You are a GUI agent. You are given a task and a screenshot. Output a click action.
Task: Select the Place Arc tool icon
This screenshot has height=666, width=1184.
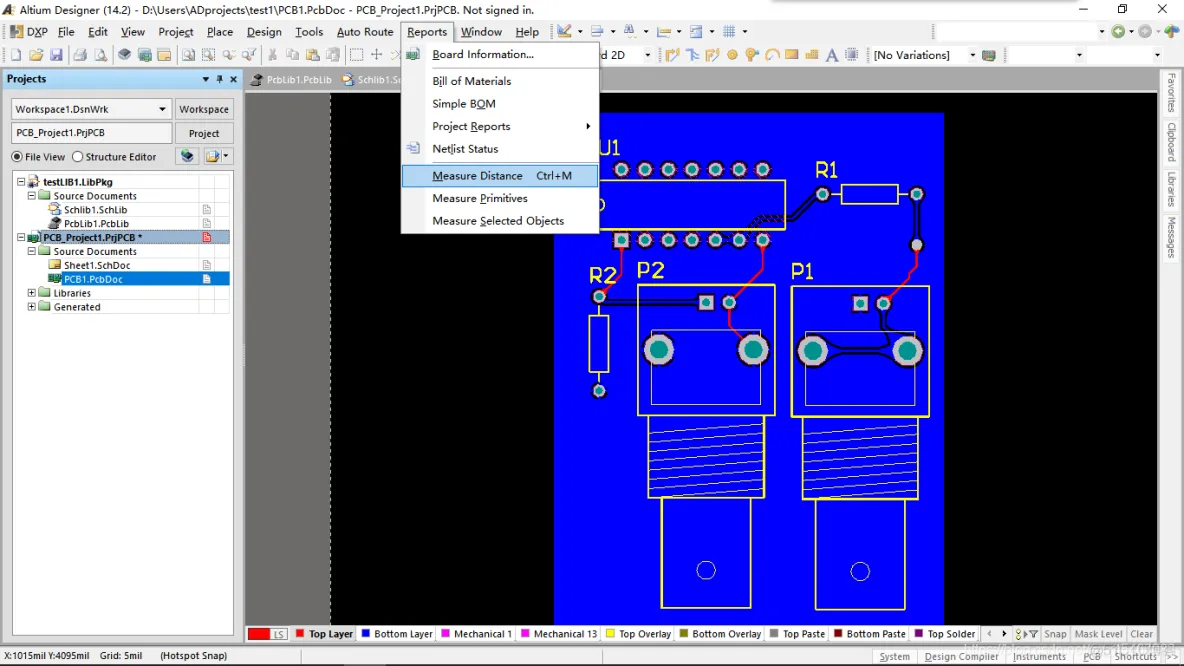coord(772,54)
